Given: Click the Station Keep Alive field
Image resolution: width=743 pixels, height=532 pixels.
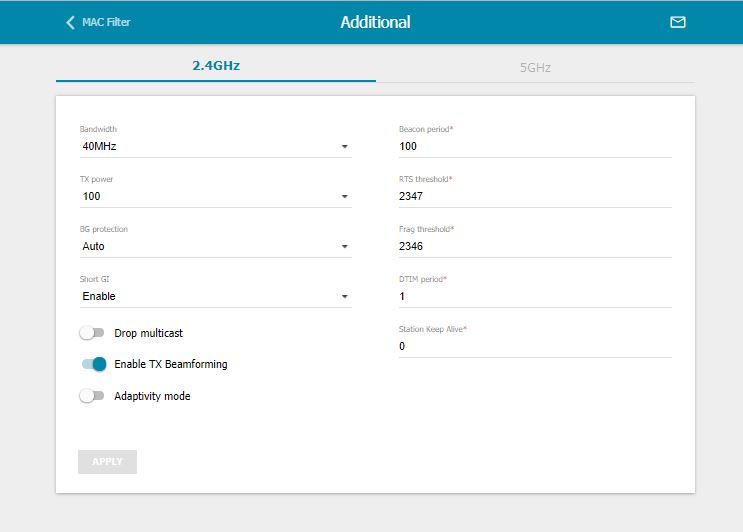Looking at the screenshot, I should (x=534, y=346).
